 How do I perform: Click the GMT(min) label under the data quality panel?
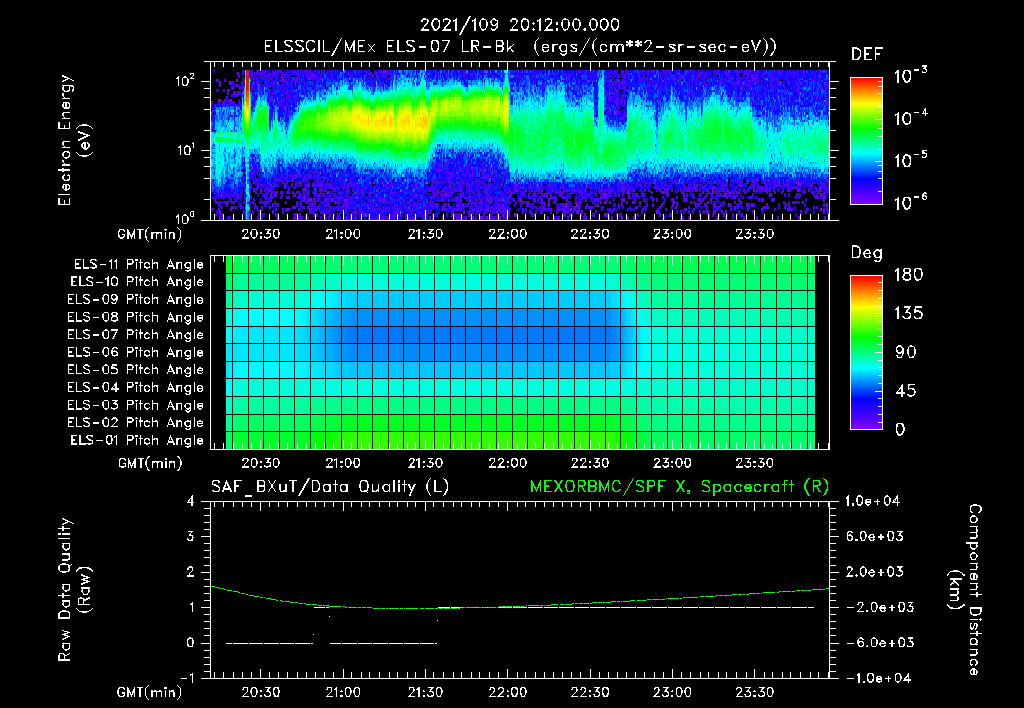(150, 692)
